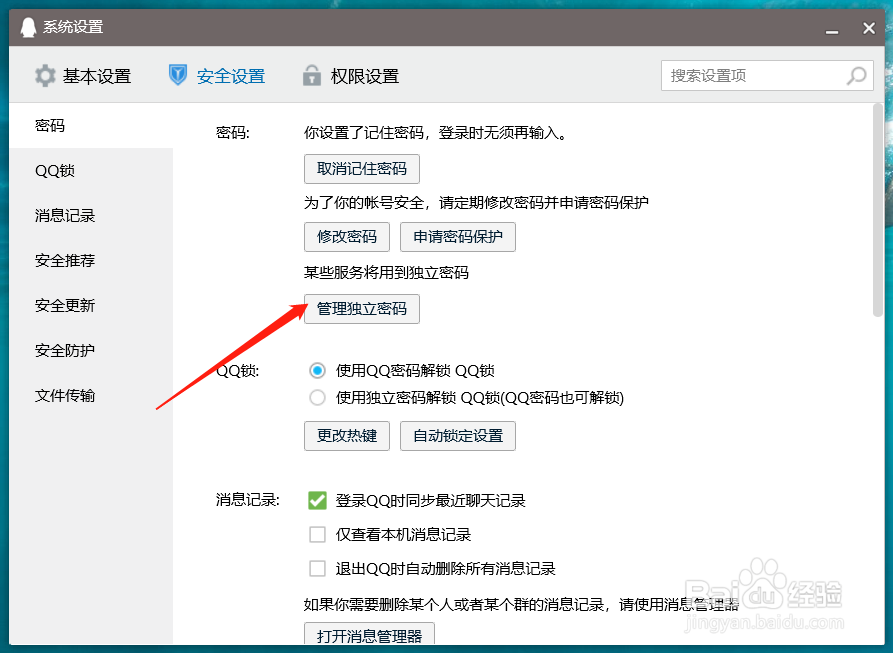Enable 退出QQ时自动删除所有消息记录 checkbox
The height and width of the screenshot is (653, 893).
point(317,569)
